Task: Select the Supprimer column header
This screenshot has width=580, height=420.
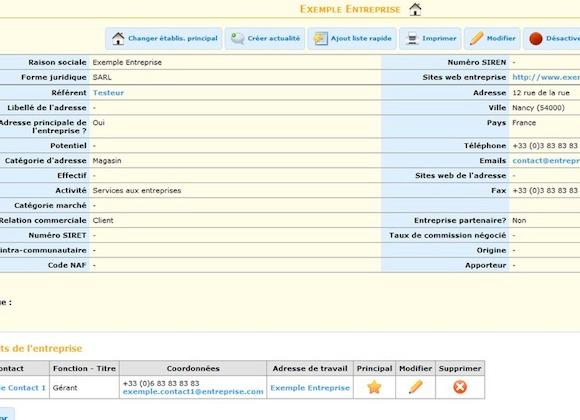Action: (x=460, y=369)
